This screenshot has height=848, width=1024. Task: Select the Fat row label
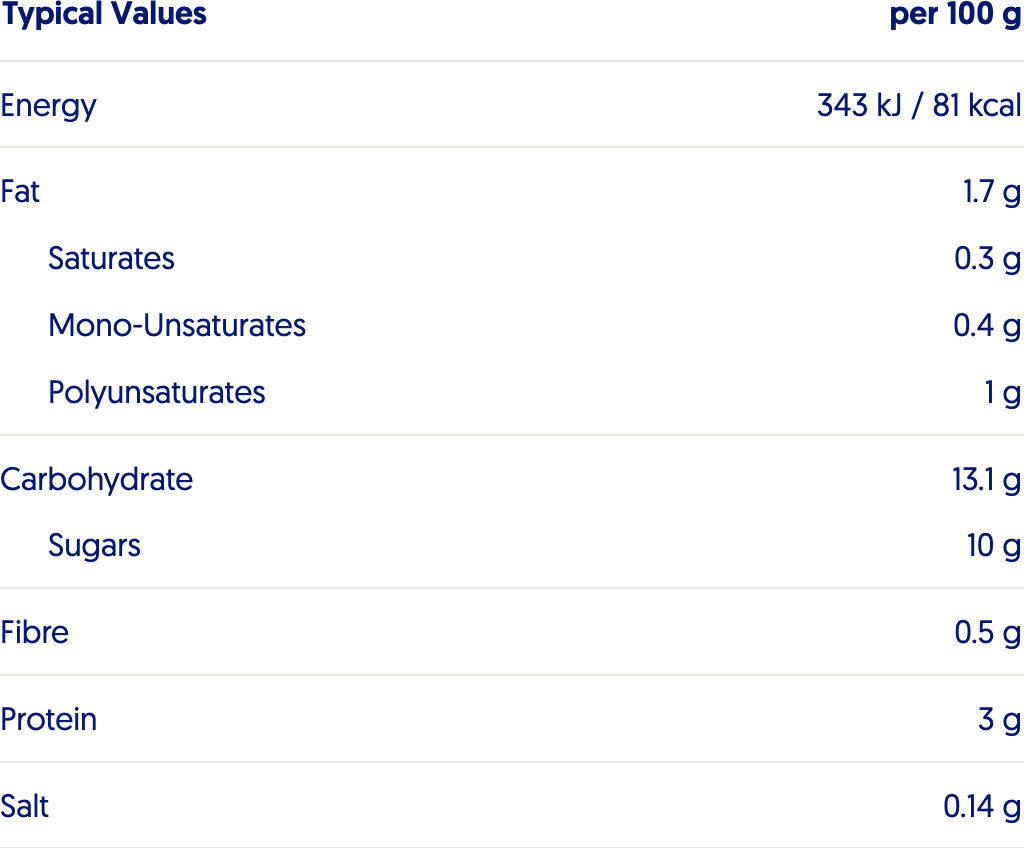(20, 191)
